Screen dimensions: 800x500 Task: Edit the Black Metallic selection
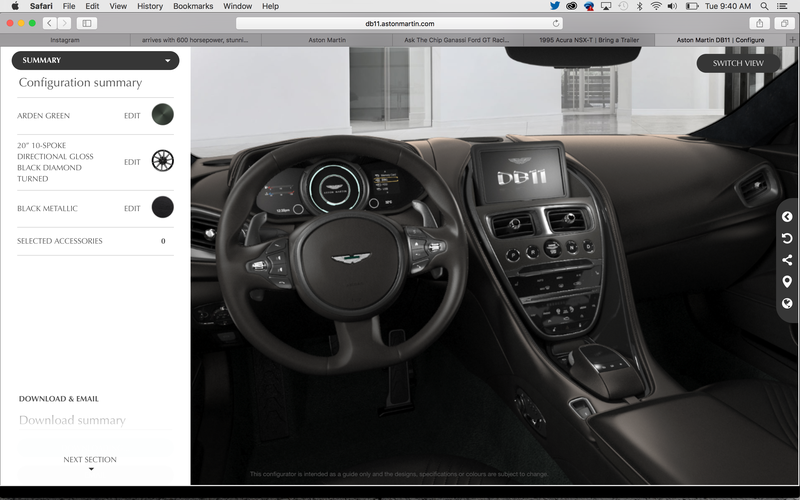(132, 209)
